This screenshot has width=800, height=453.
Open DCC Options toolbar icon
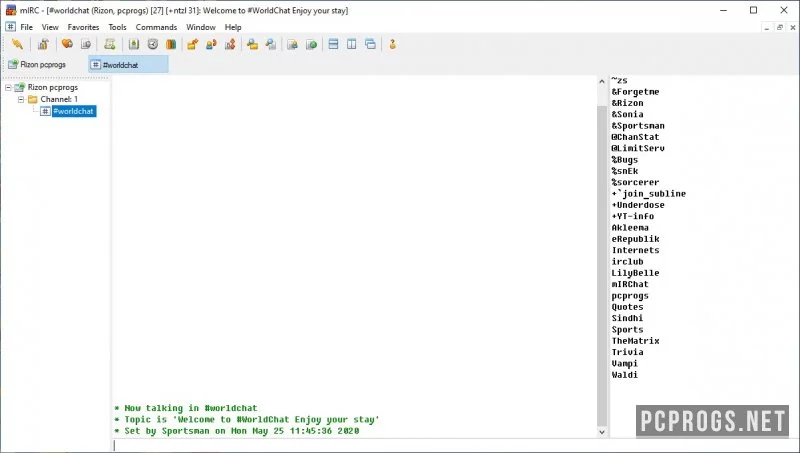coord(230,44)
